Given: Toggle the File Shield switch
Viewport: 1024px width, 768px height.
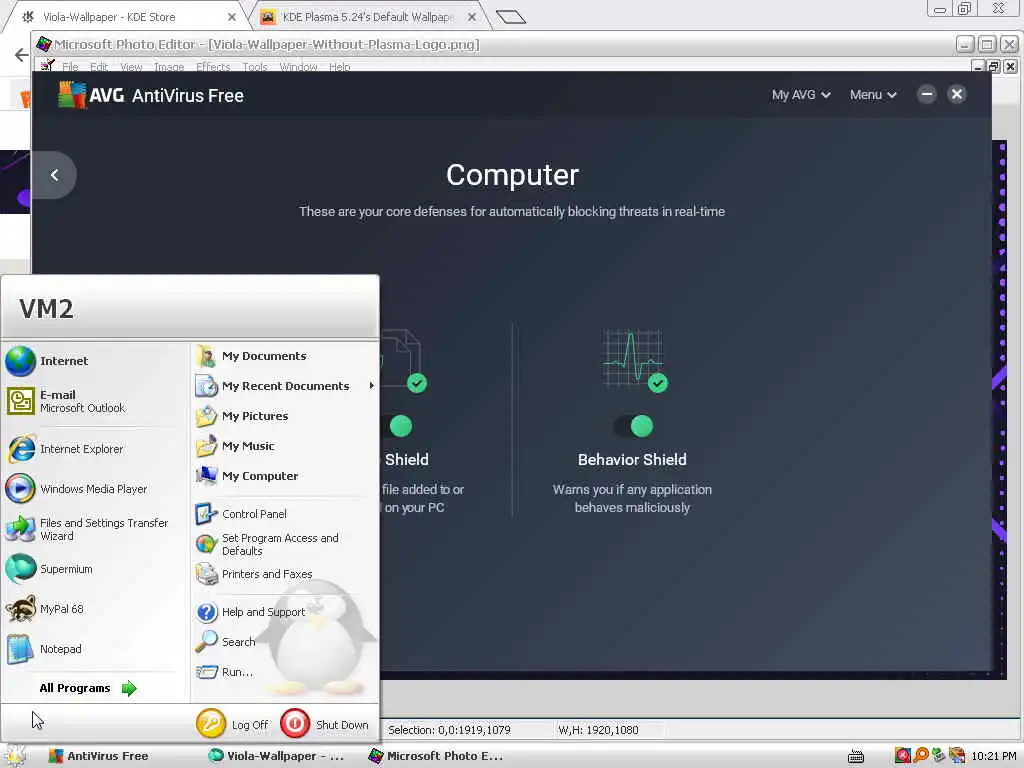Looking at the screenshot, I should pyautogui.click(x=396, y=426).
